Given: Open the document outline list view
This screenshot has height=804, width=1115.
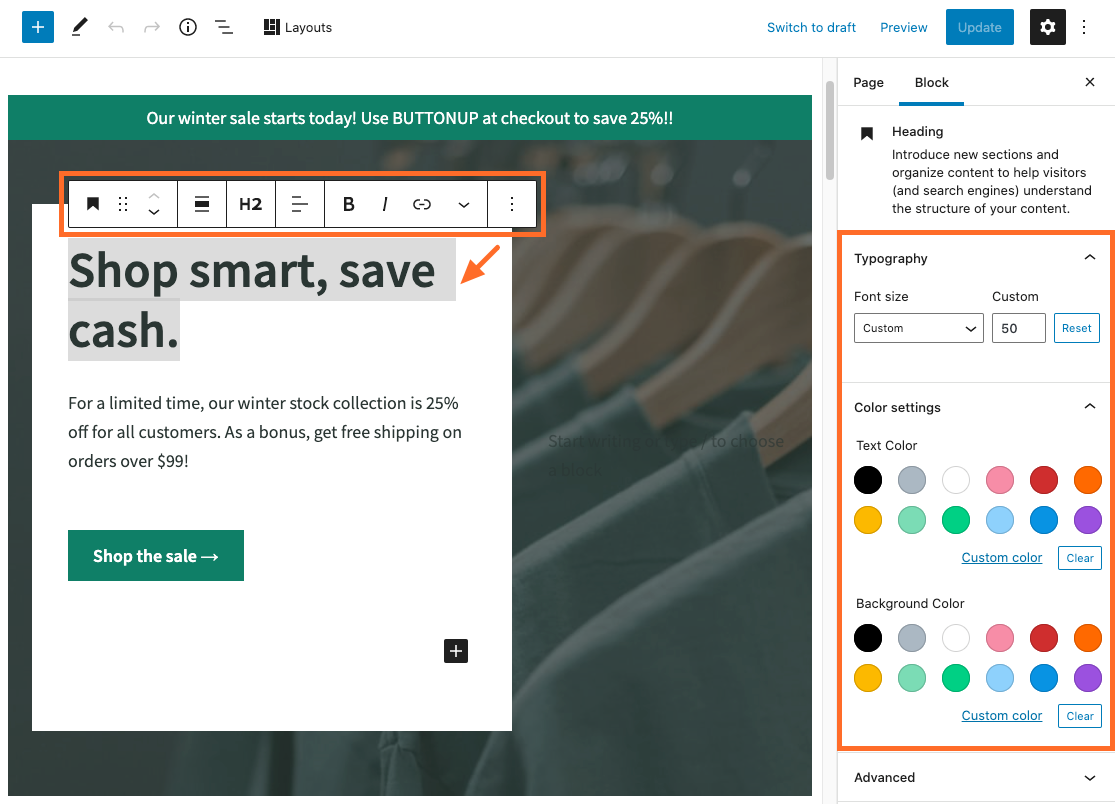Looking at the screenshot, I should pyautogui.click(x=224, y=27).
